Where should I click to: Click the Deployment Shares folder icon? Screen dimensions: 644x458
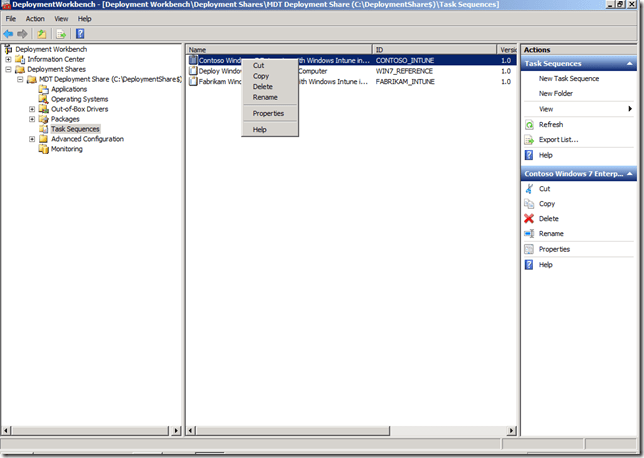click(20, 69)
